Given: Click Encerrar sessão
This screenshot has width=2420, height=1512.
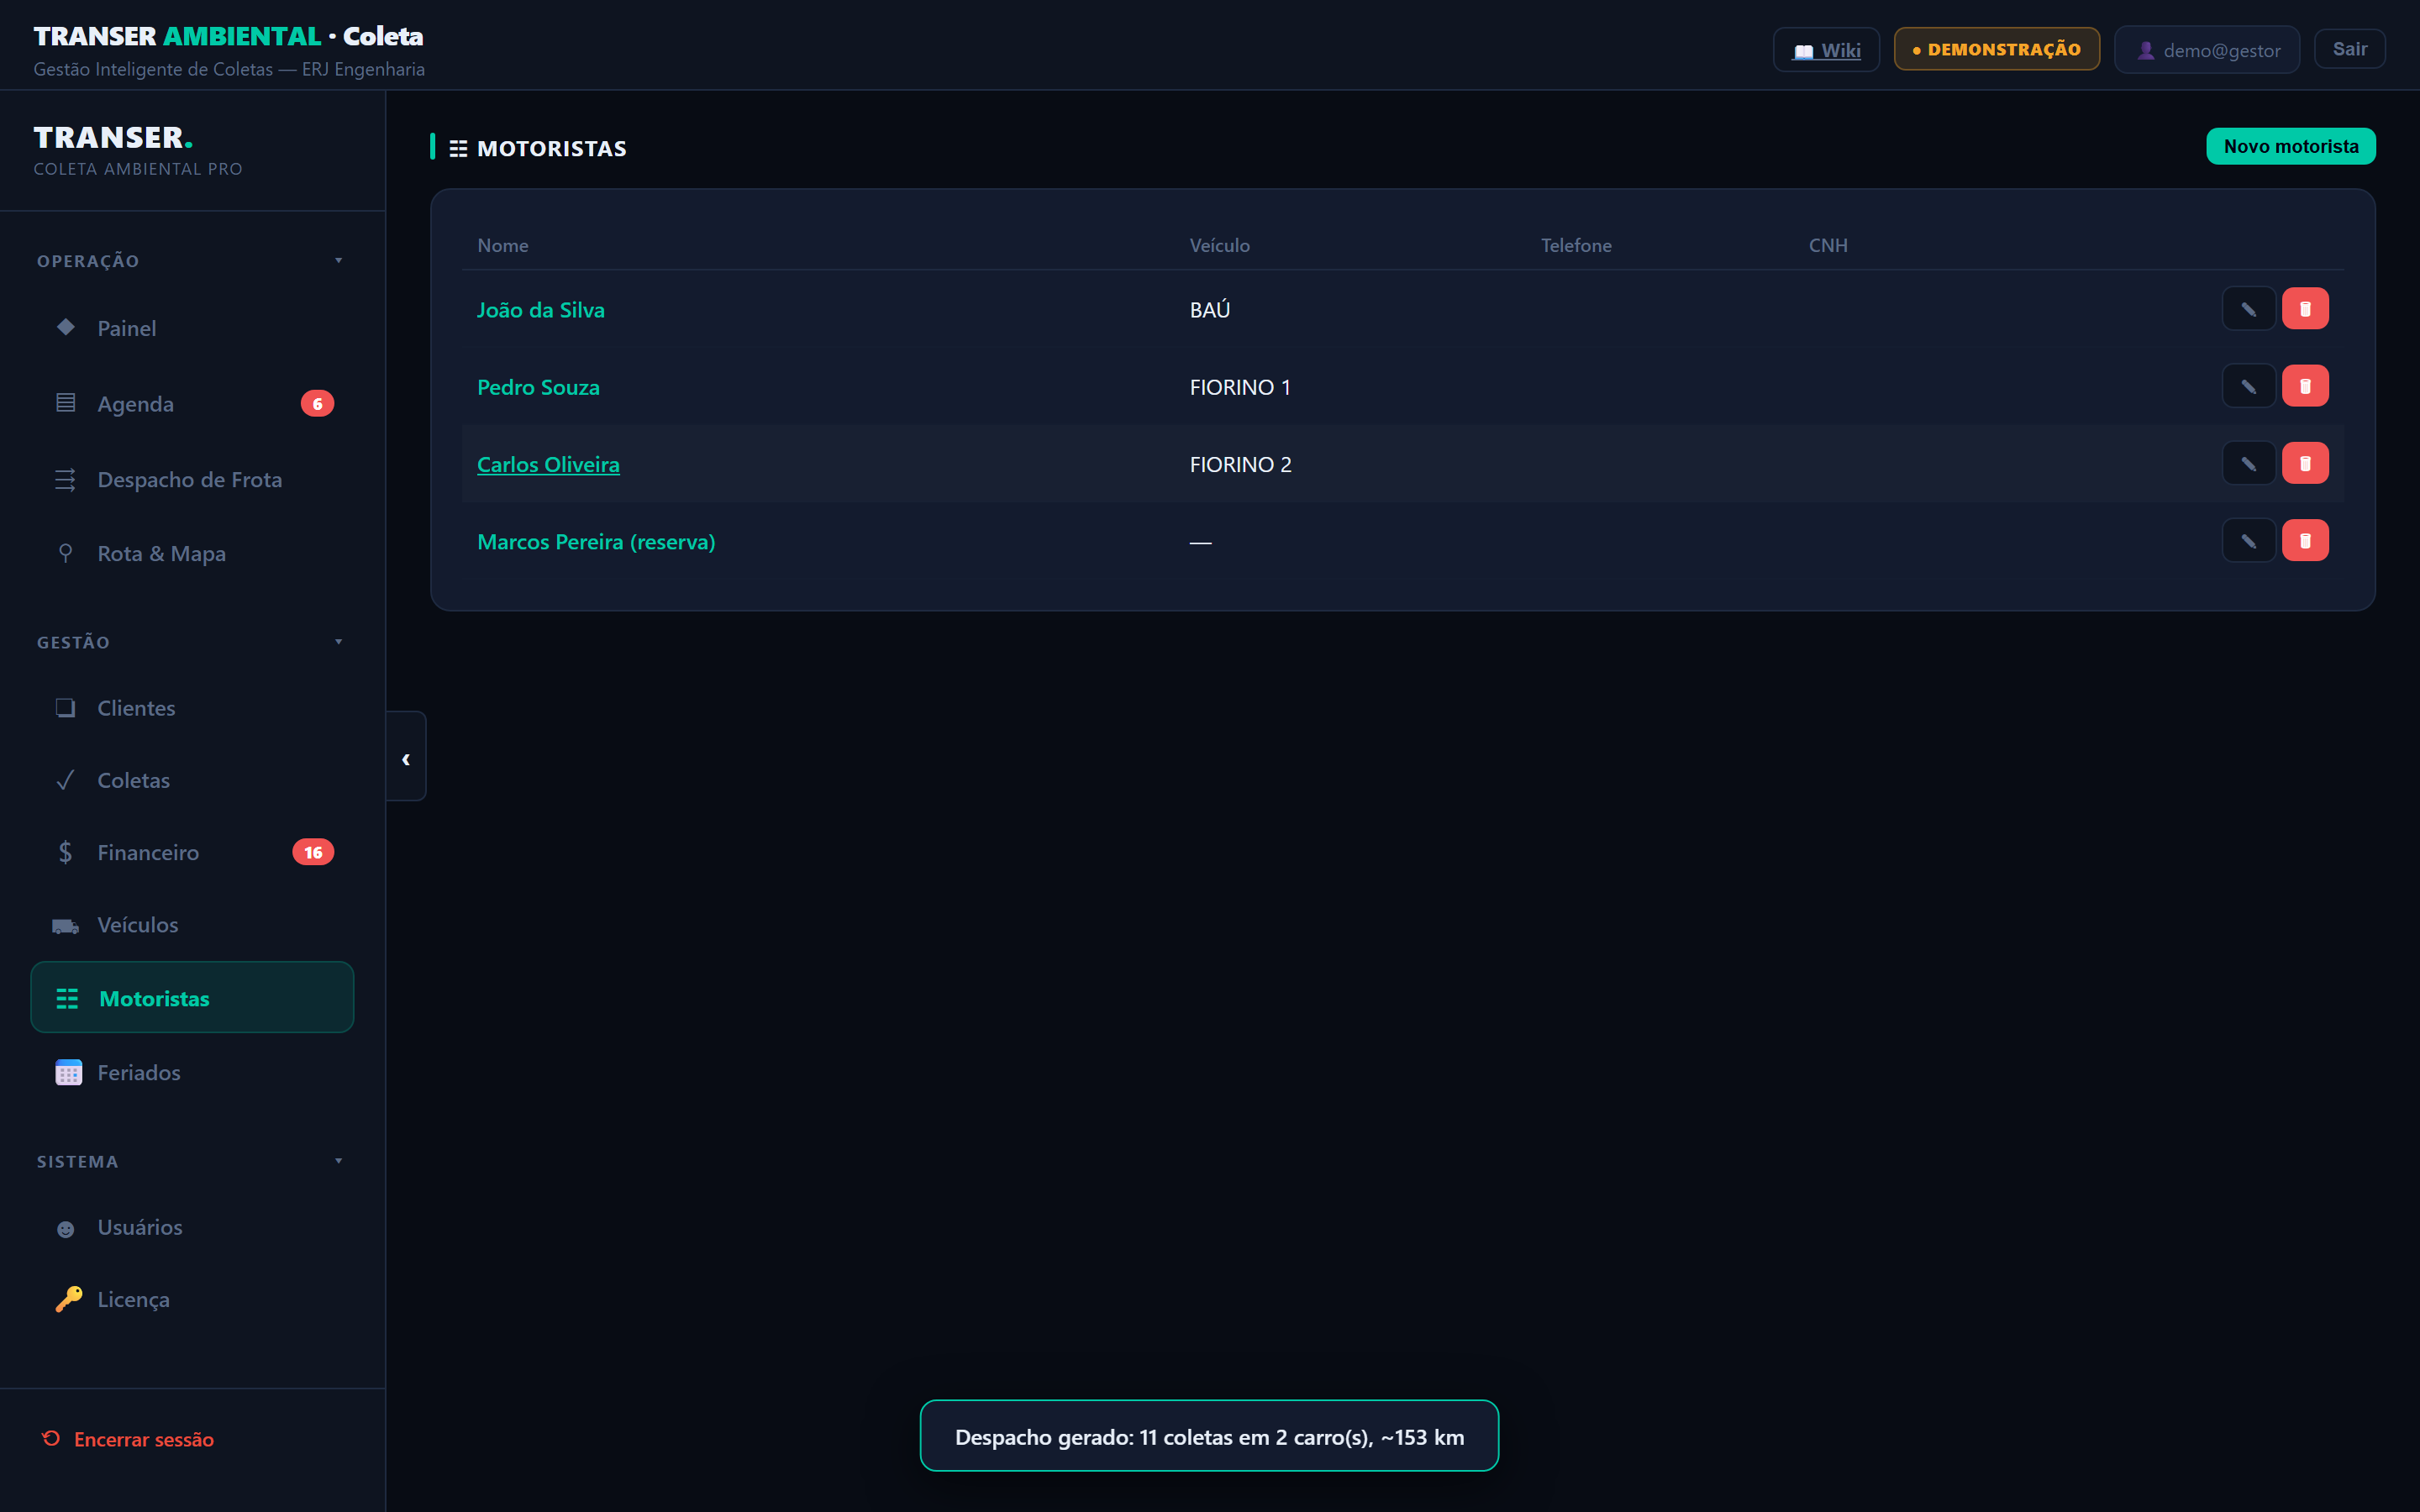Looking at the screenshot, I should (128, 1439).
